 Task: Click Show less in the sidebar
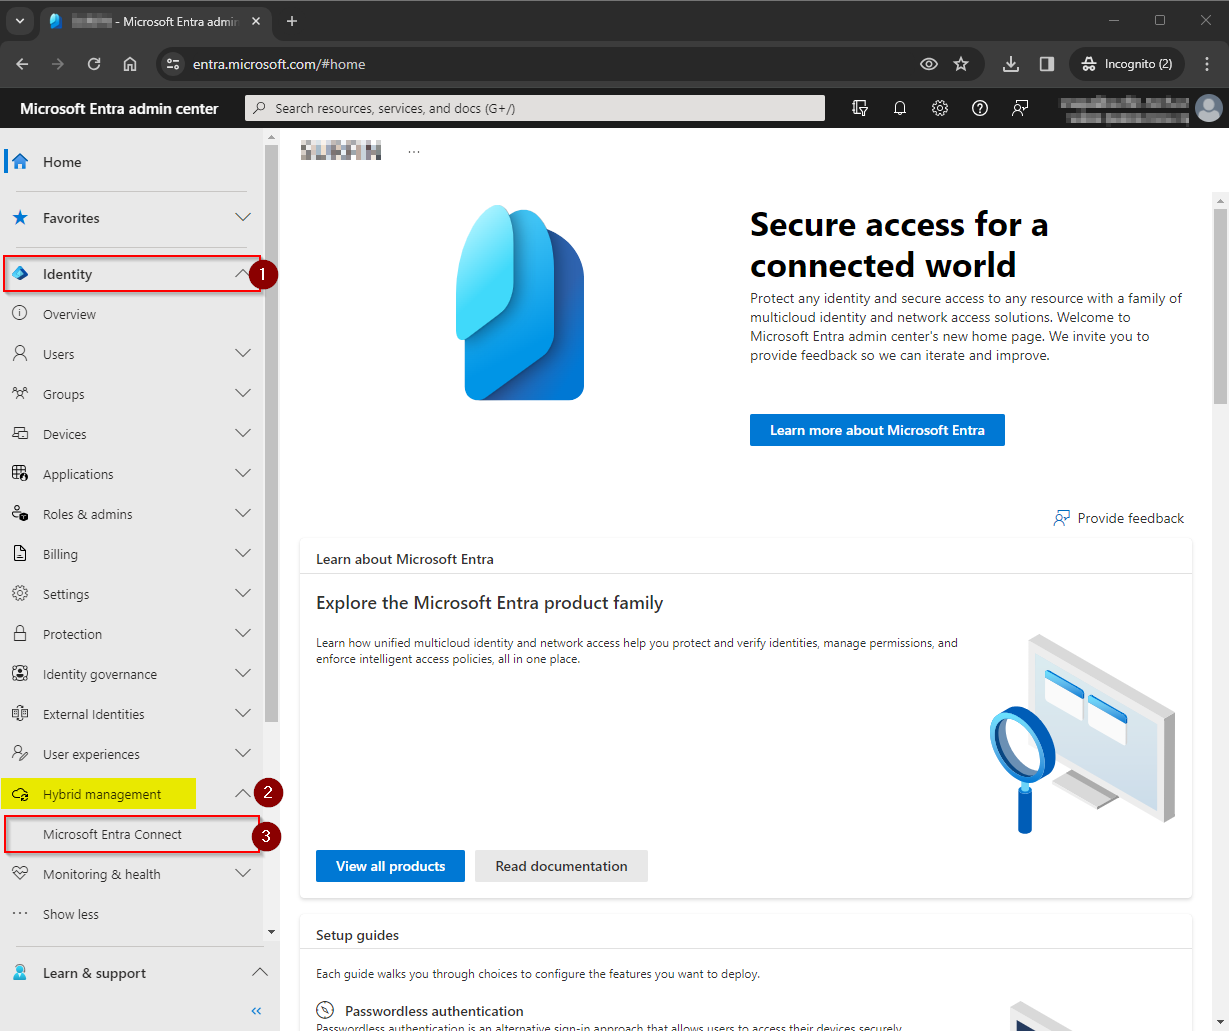pos(71,914)
